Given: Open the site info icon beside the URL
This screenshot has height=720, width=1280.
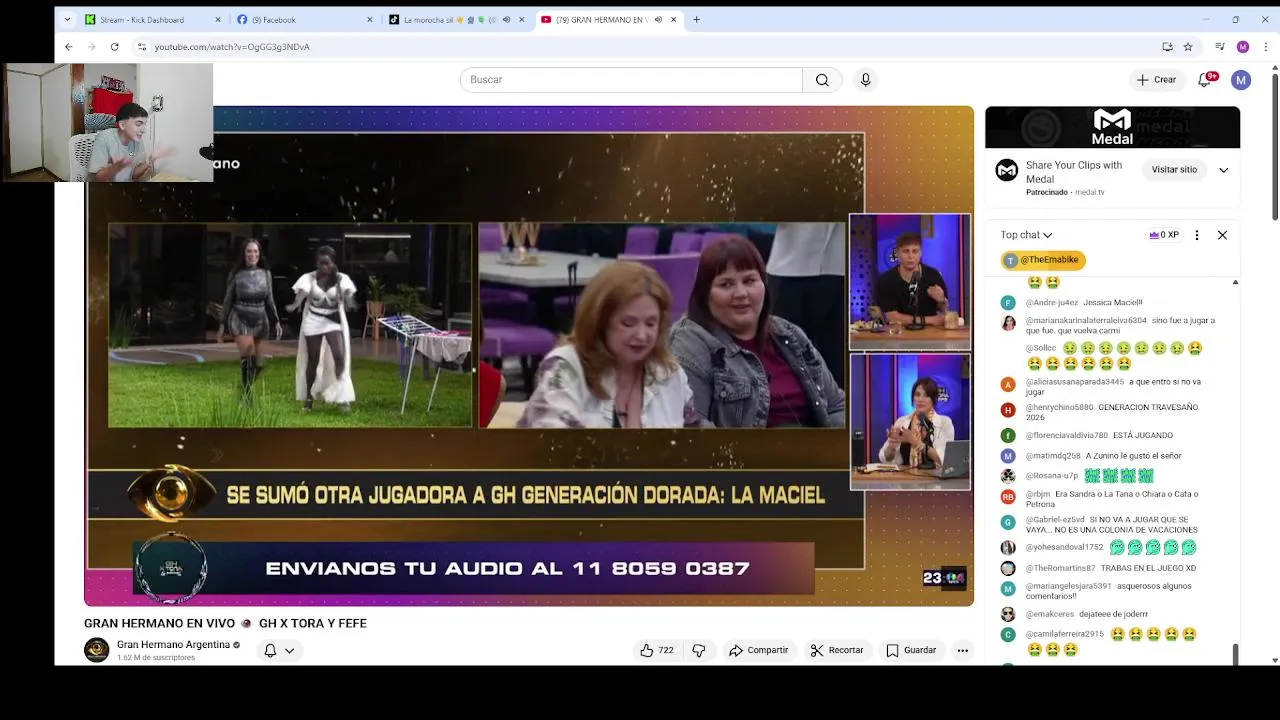Looking at the screenshot, I should [142, 47].
